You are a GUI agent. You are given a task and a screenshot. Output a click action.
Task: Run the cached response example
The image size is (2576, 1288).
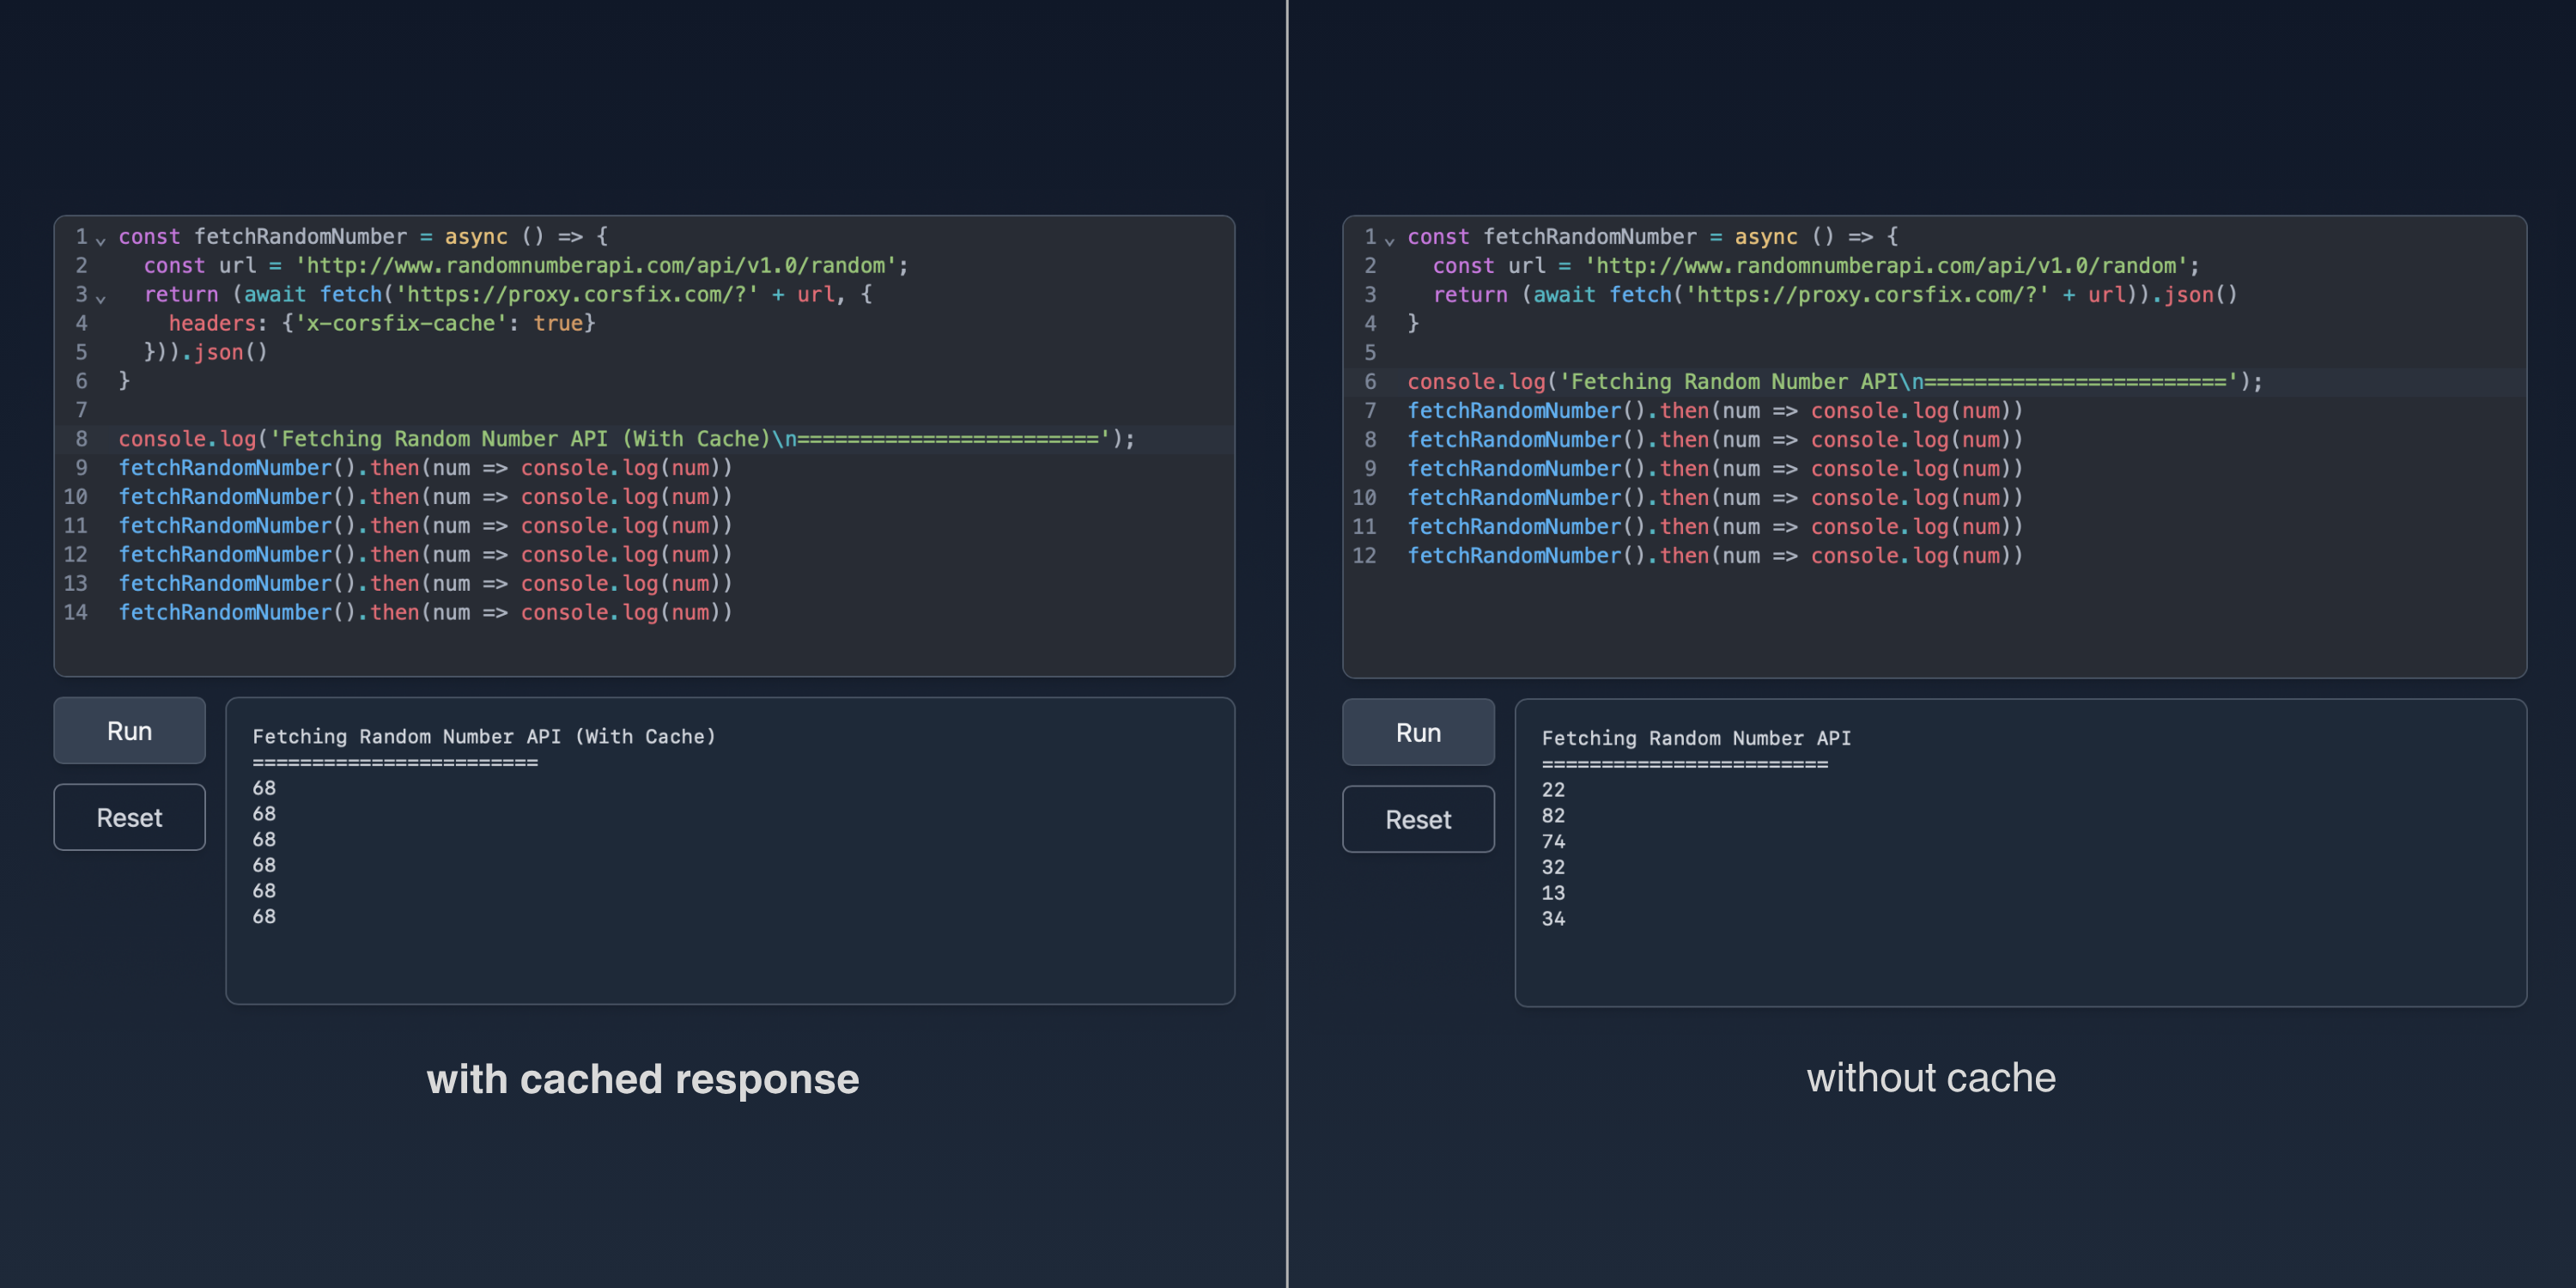pyautogui.click(x=128, y=730)
